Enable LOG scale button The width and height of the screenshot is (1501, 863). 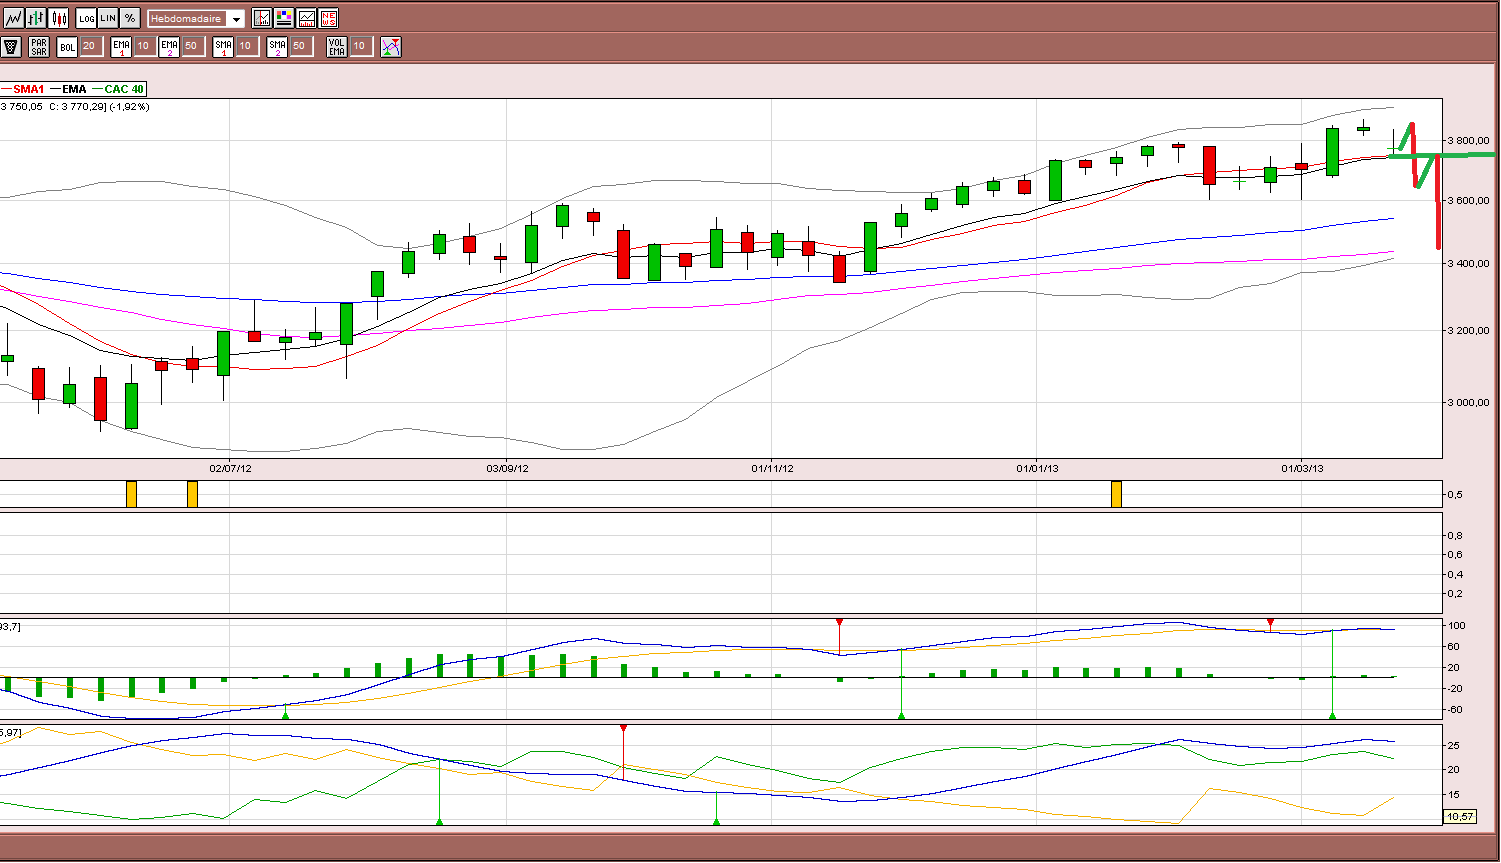[86, 18]
